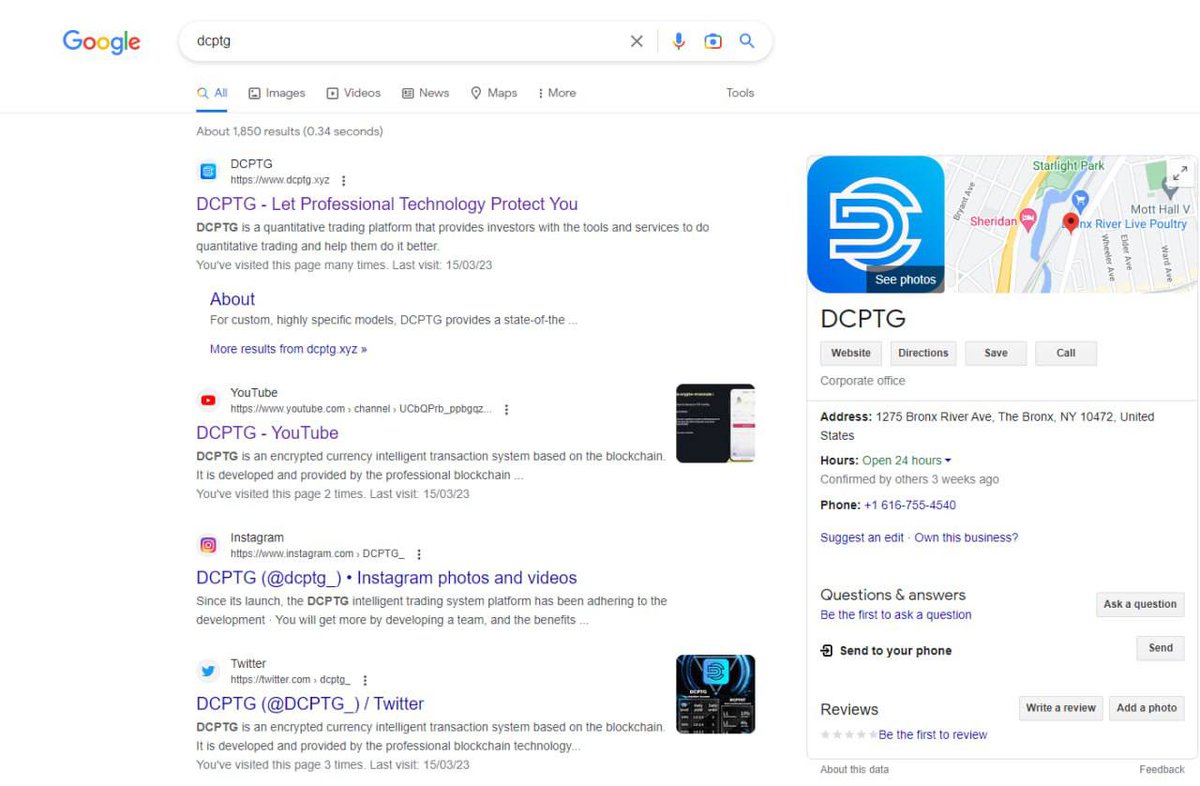1200x786 pixels.
Task: Switch to the Maps tab
Action: 494,93
